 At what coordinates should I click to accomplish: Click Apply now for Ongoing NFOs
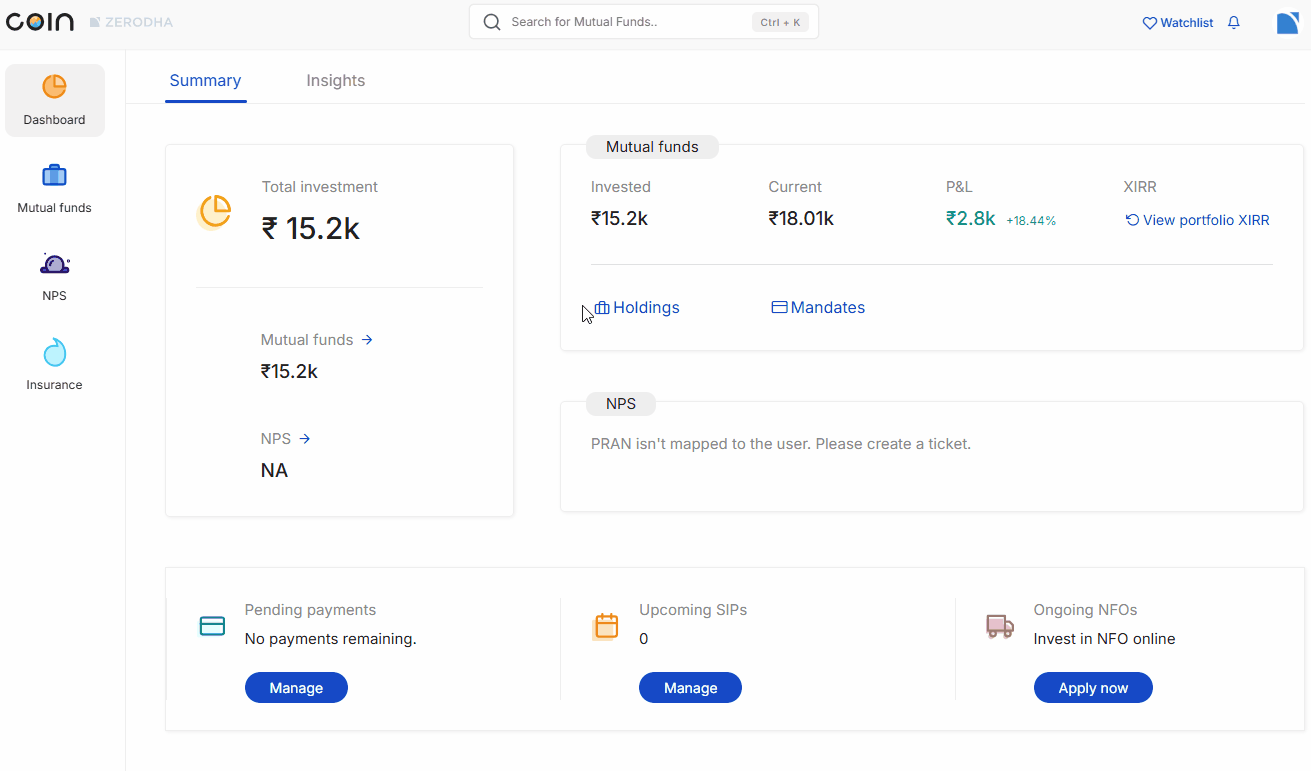coord(1092,688)
